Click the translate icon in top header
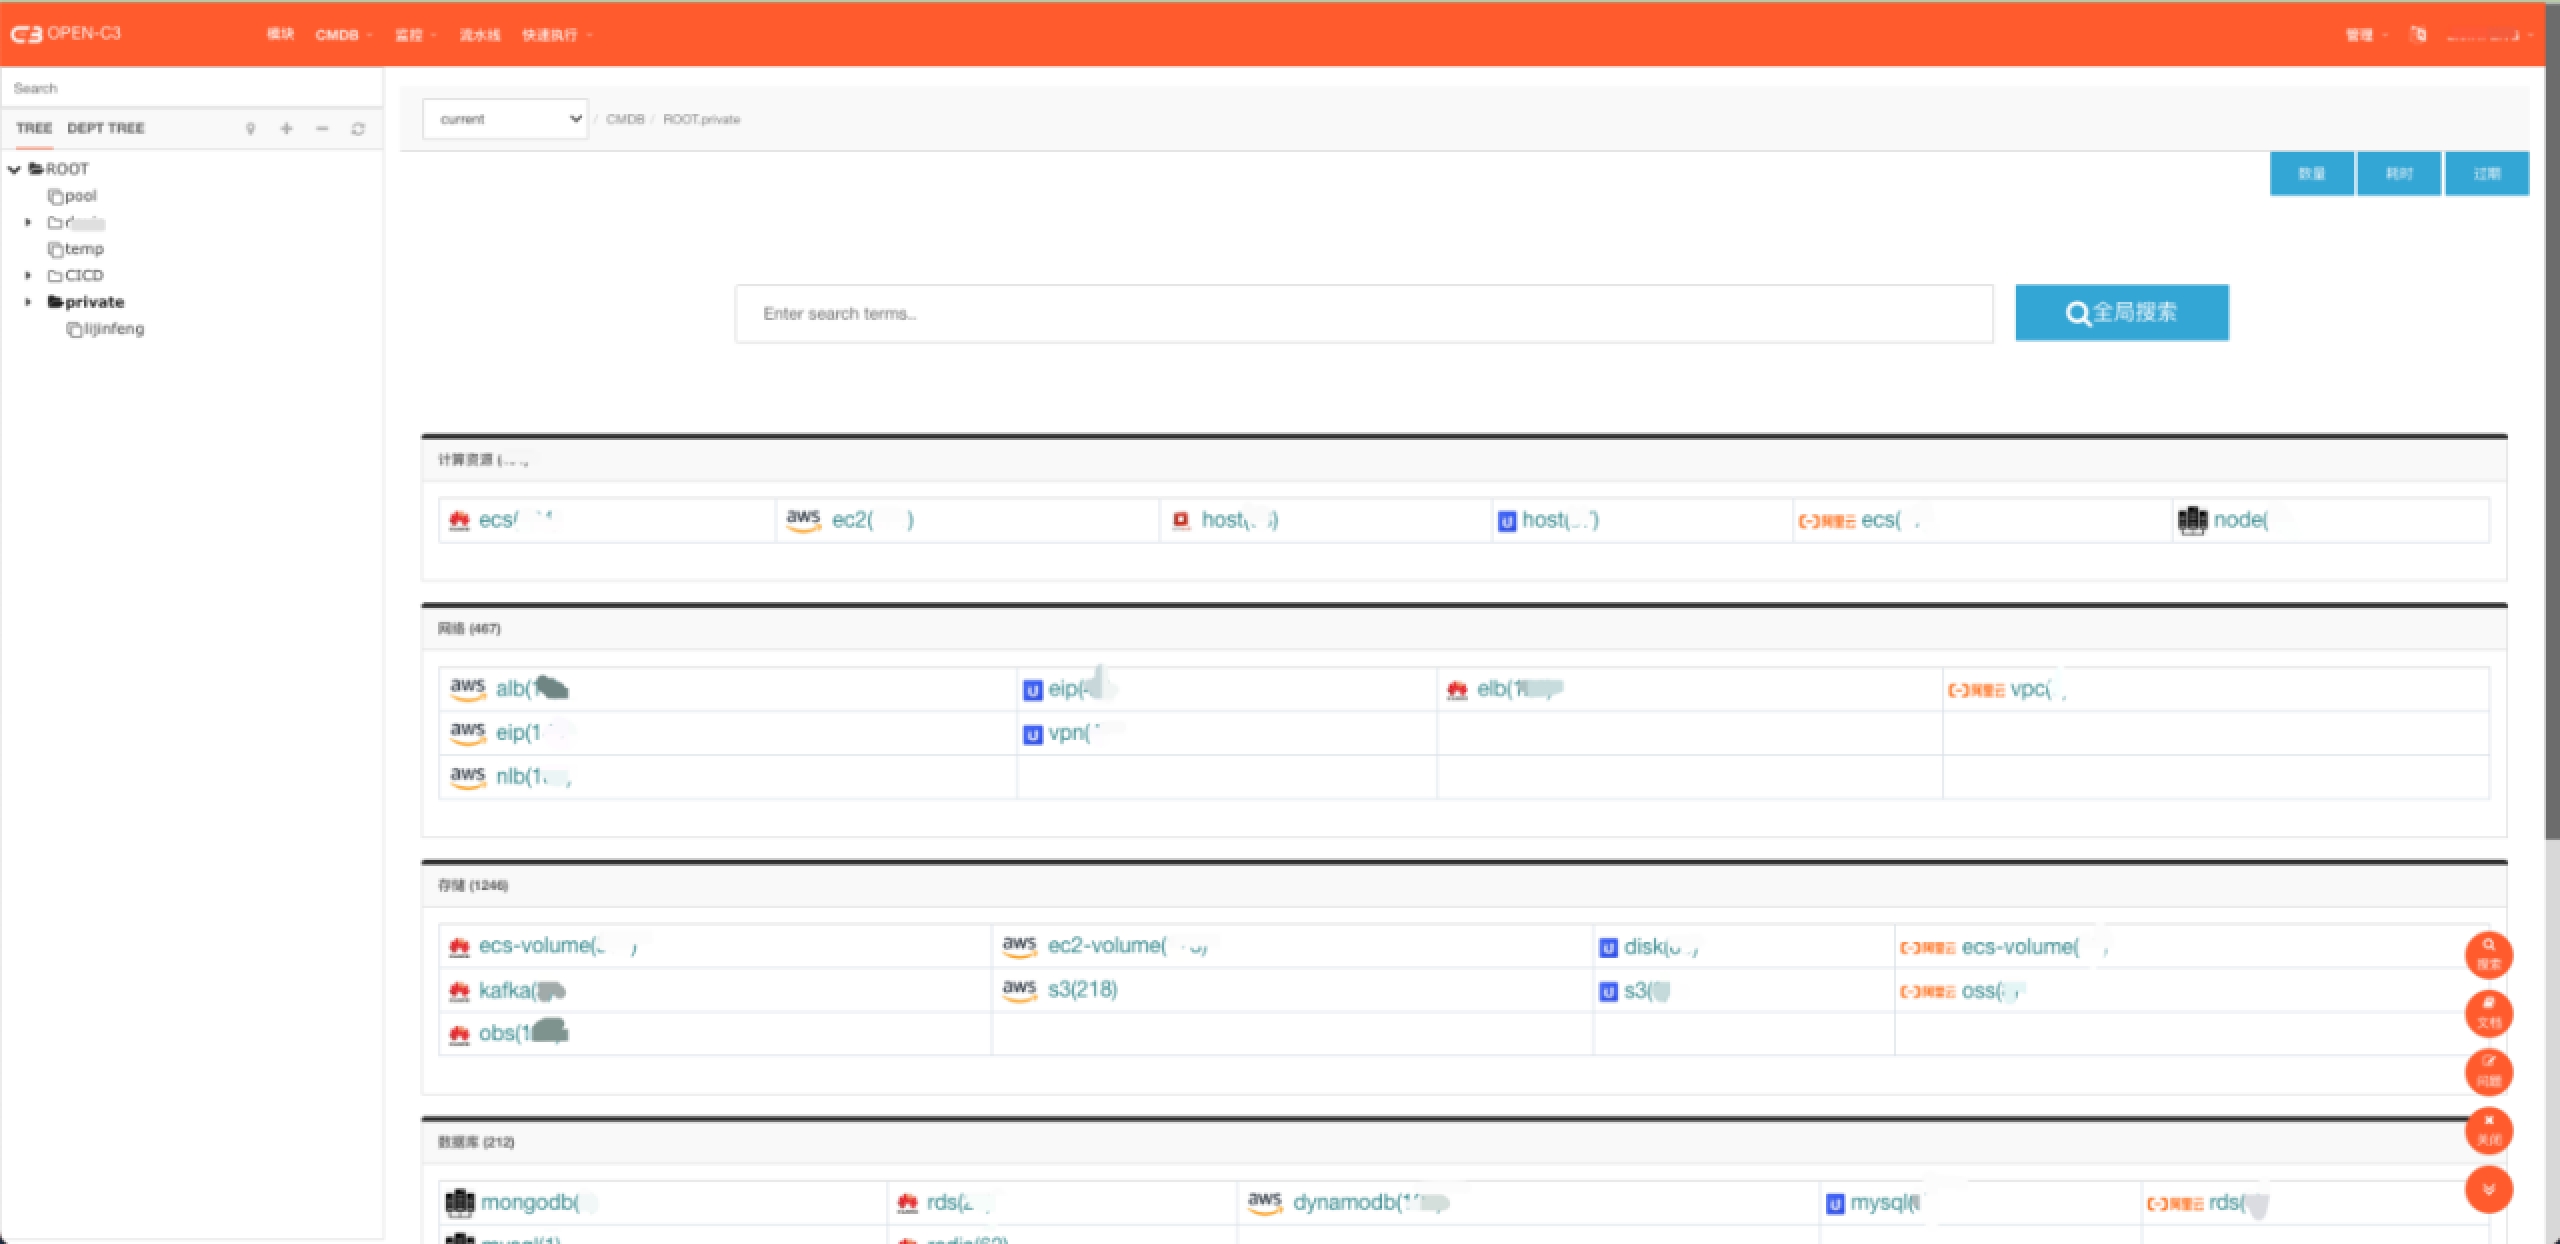The height and width of the screenshot is (1244, 2560). click(x=2418, y=35)
